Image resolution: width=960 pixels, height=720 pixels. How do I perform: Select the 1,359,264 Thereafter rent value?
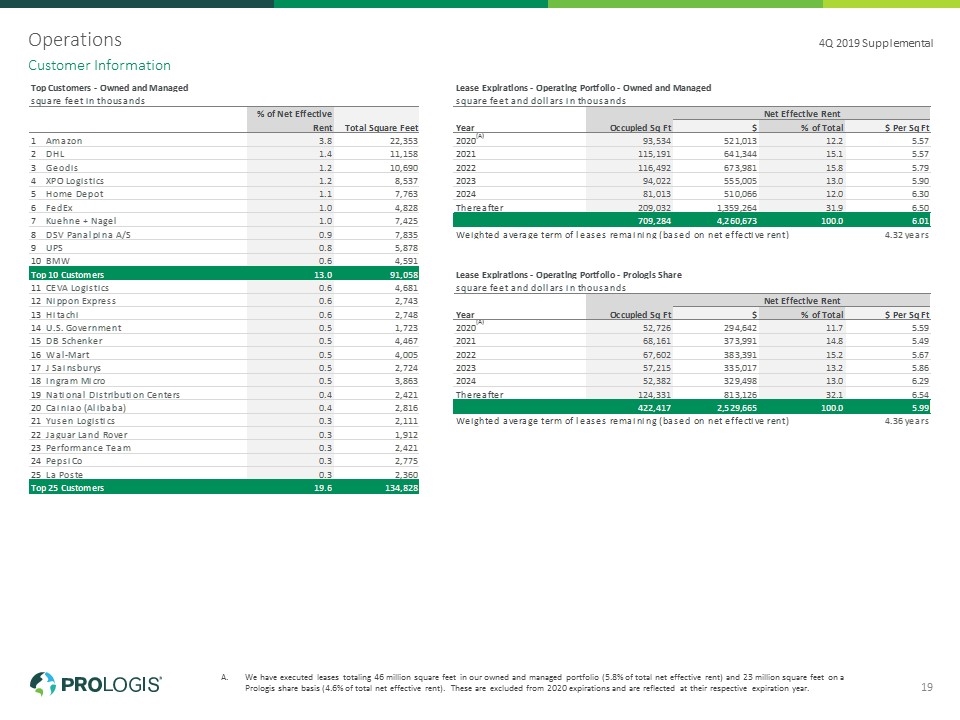(x=737, y=208)
